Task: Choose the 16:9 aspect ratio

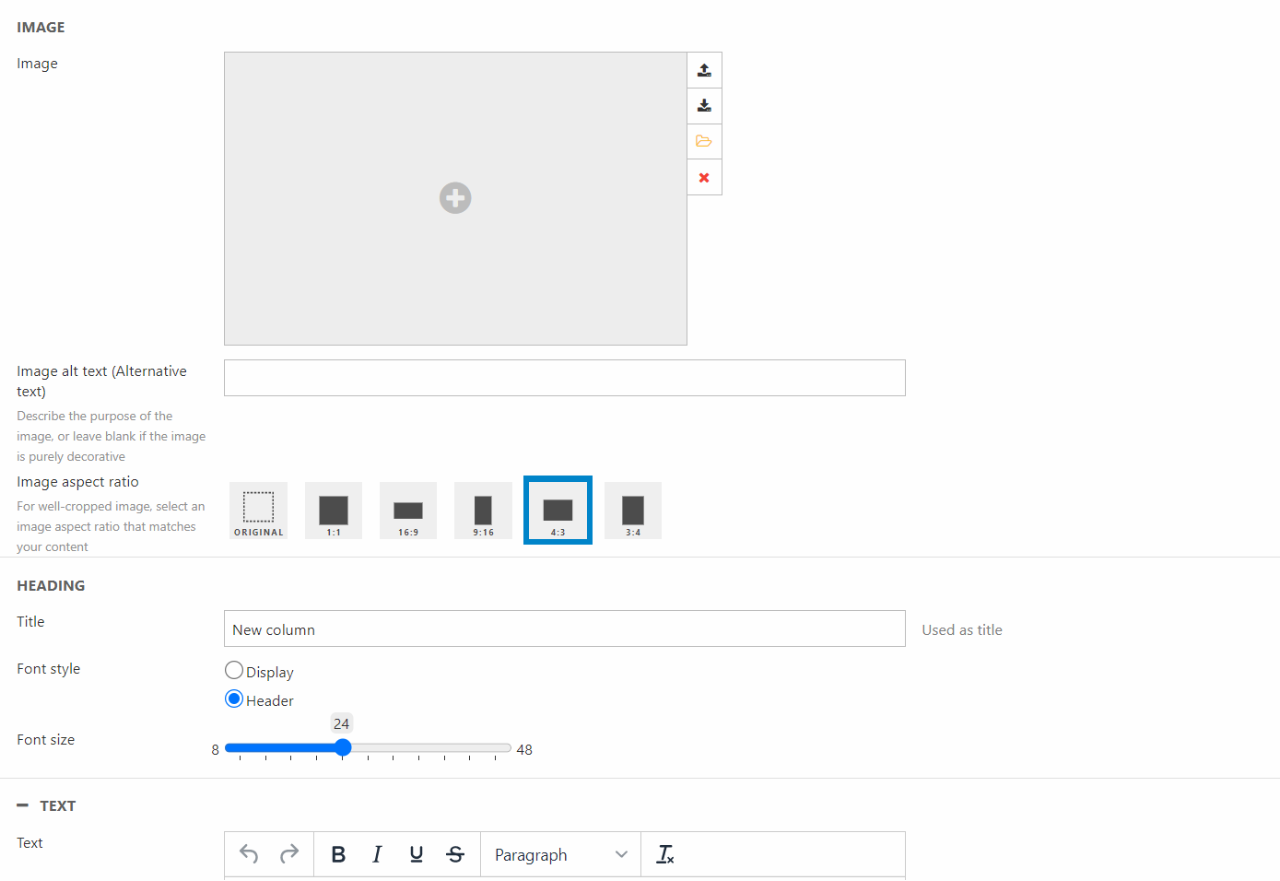Action: click(x=408, y=510)
